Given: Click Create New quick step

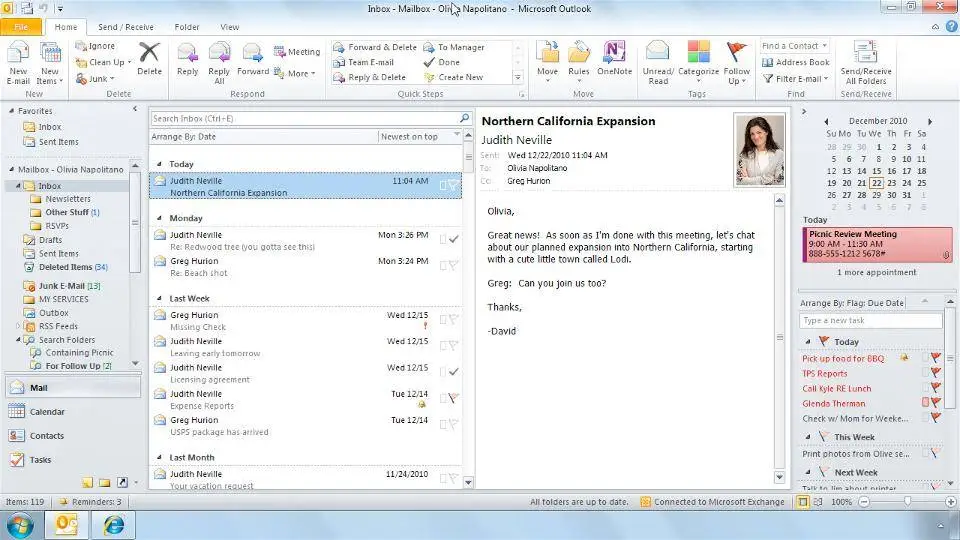Looking at the screenshot, I should point(454,78).
